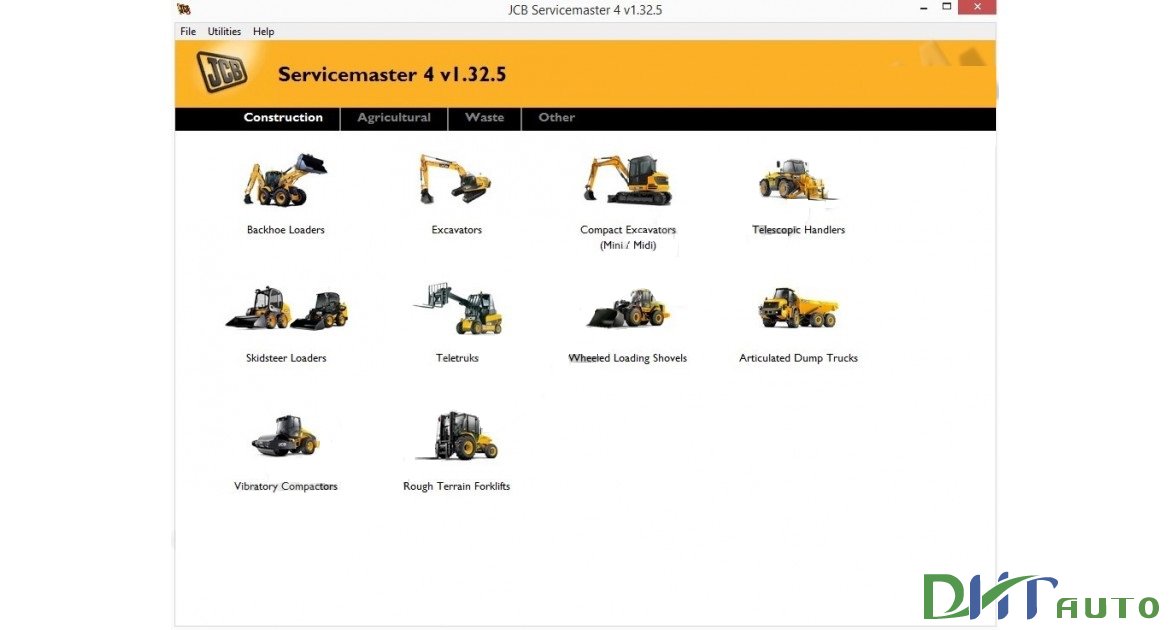Viewport: 1170px width, 630px height.
Task: Open the Help menu
Action: tap(263, 31)
